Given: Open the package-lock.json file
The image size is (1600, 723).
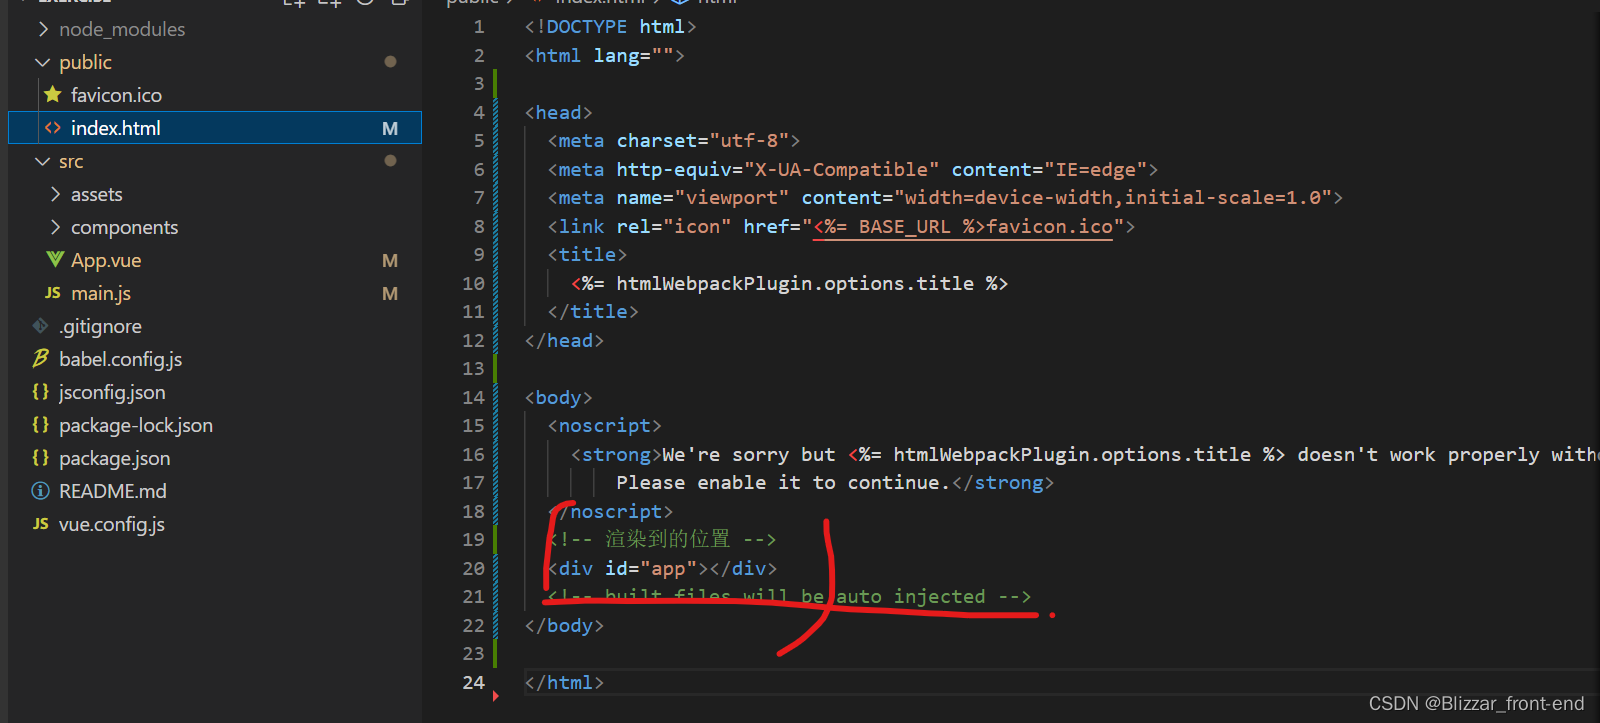Looking at the screenshot, I should coord(136,425).
